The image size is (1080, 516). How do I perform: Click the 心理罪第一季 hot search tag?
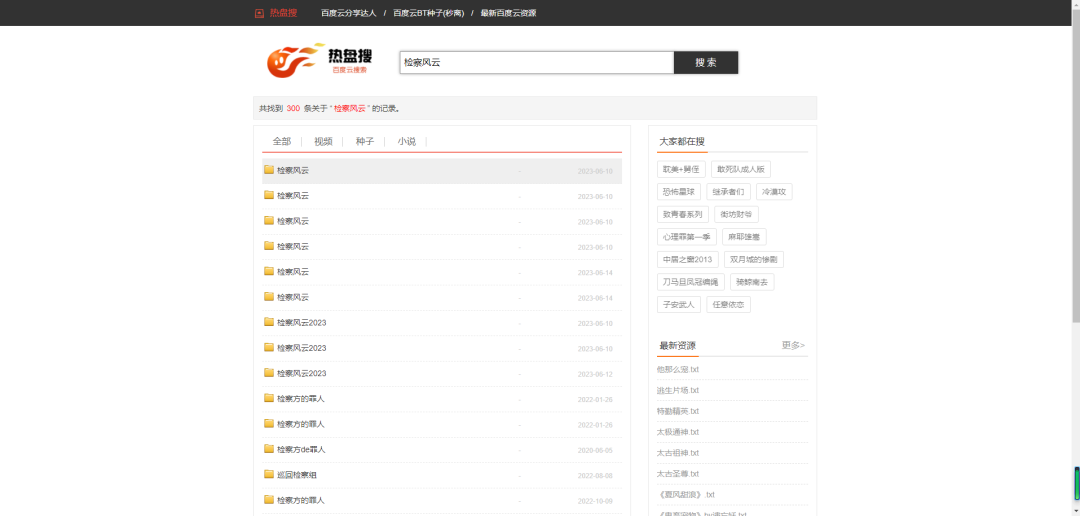click(687, 237)
